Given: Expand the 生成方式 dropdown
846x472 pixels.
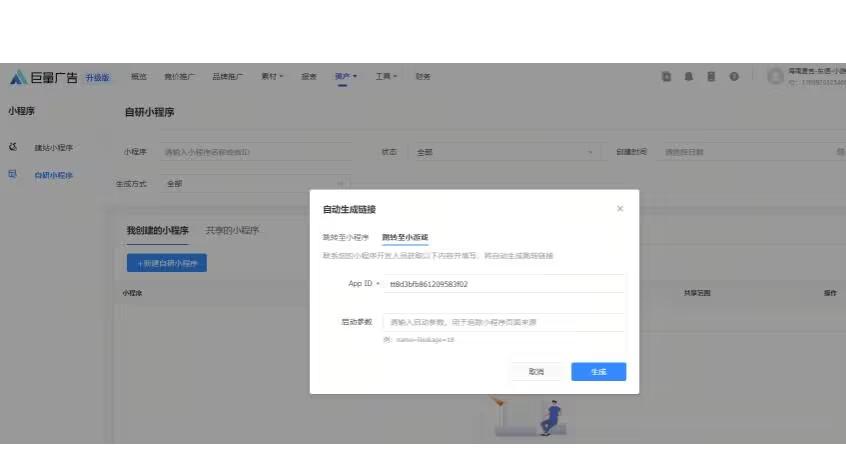Looking at the screenshot, I should pos(255,184).
